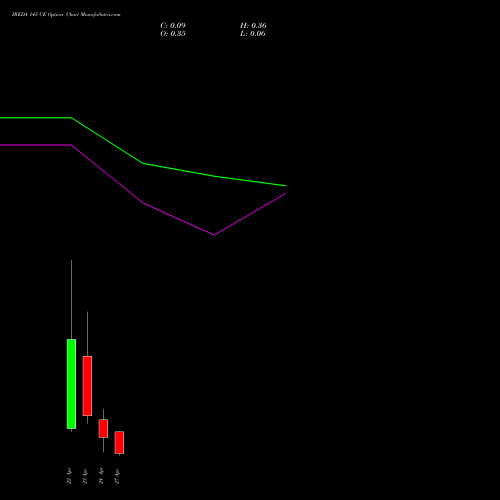This screenshot has height=500, width=500.
Task: Click the green moving-average line
Action: click(x=143, y=163)
